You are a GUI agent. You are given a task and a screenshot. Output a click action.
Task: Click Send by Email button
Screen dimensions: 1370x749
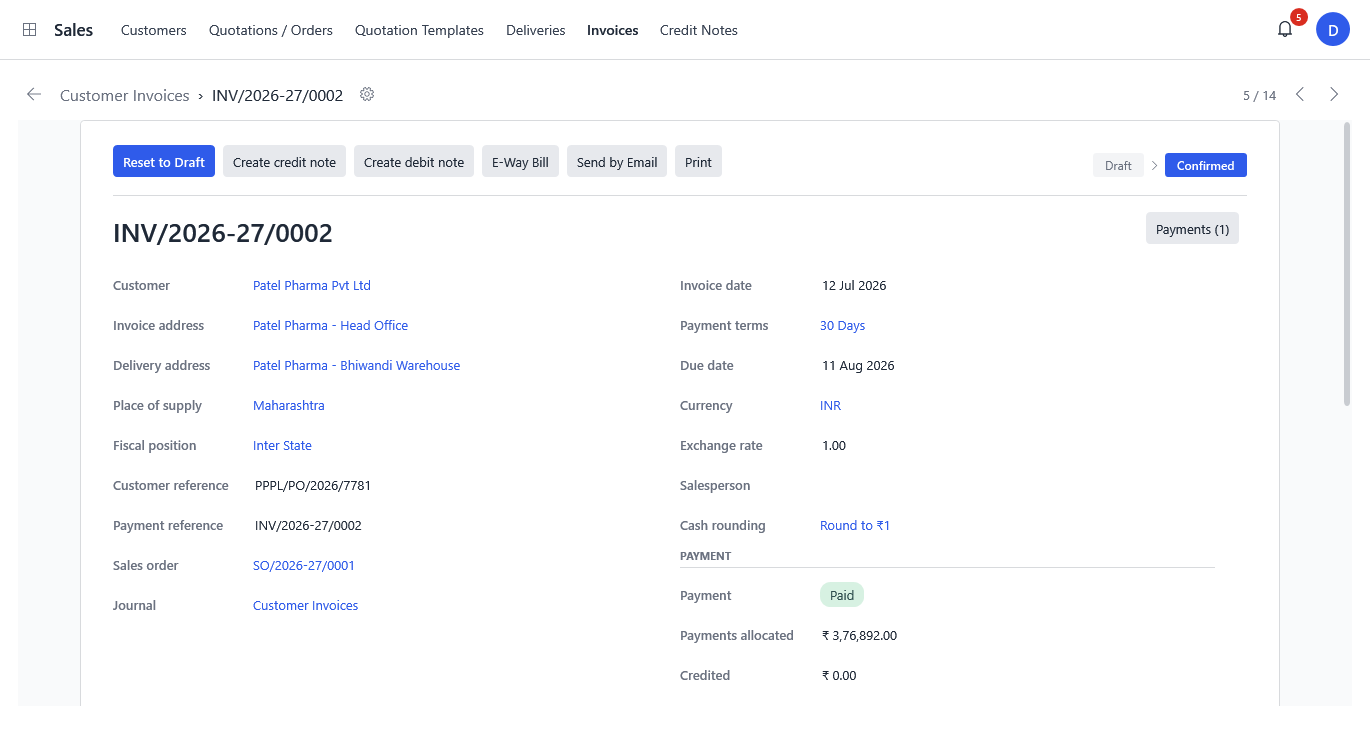617,162
